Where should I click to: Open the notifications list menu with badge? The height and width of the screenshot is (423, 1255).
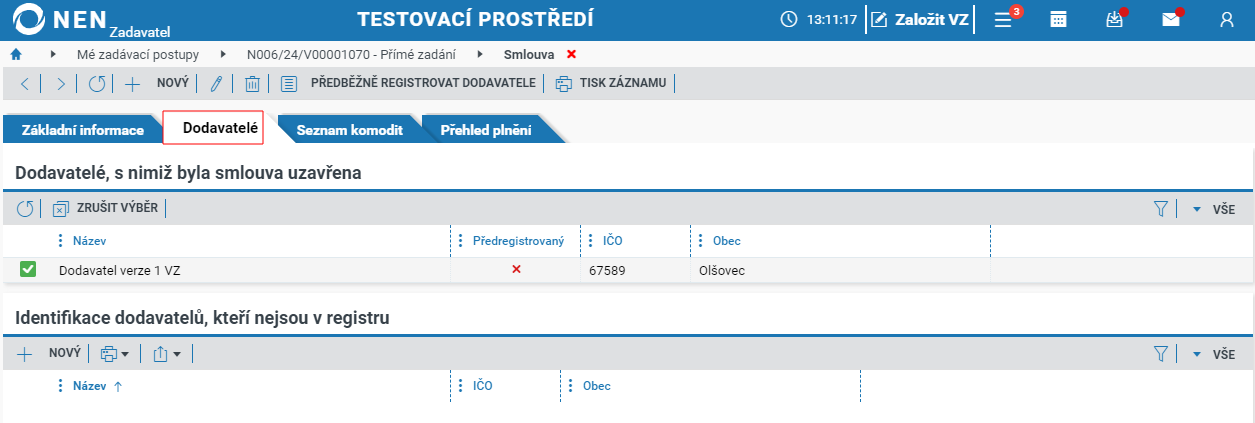click(1005, 19)
